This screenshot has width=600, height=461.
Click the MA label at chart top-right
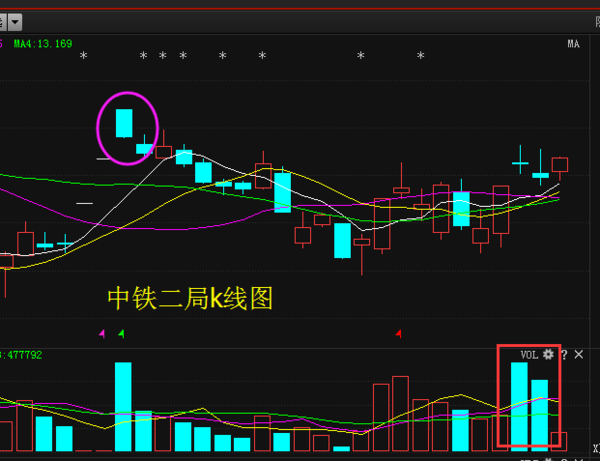[x=573, y=44]
